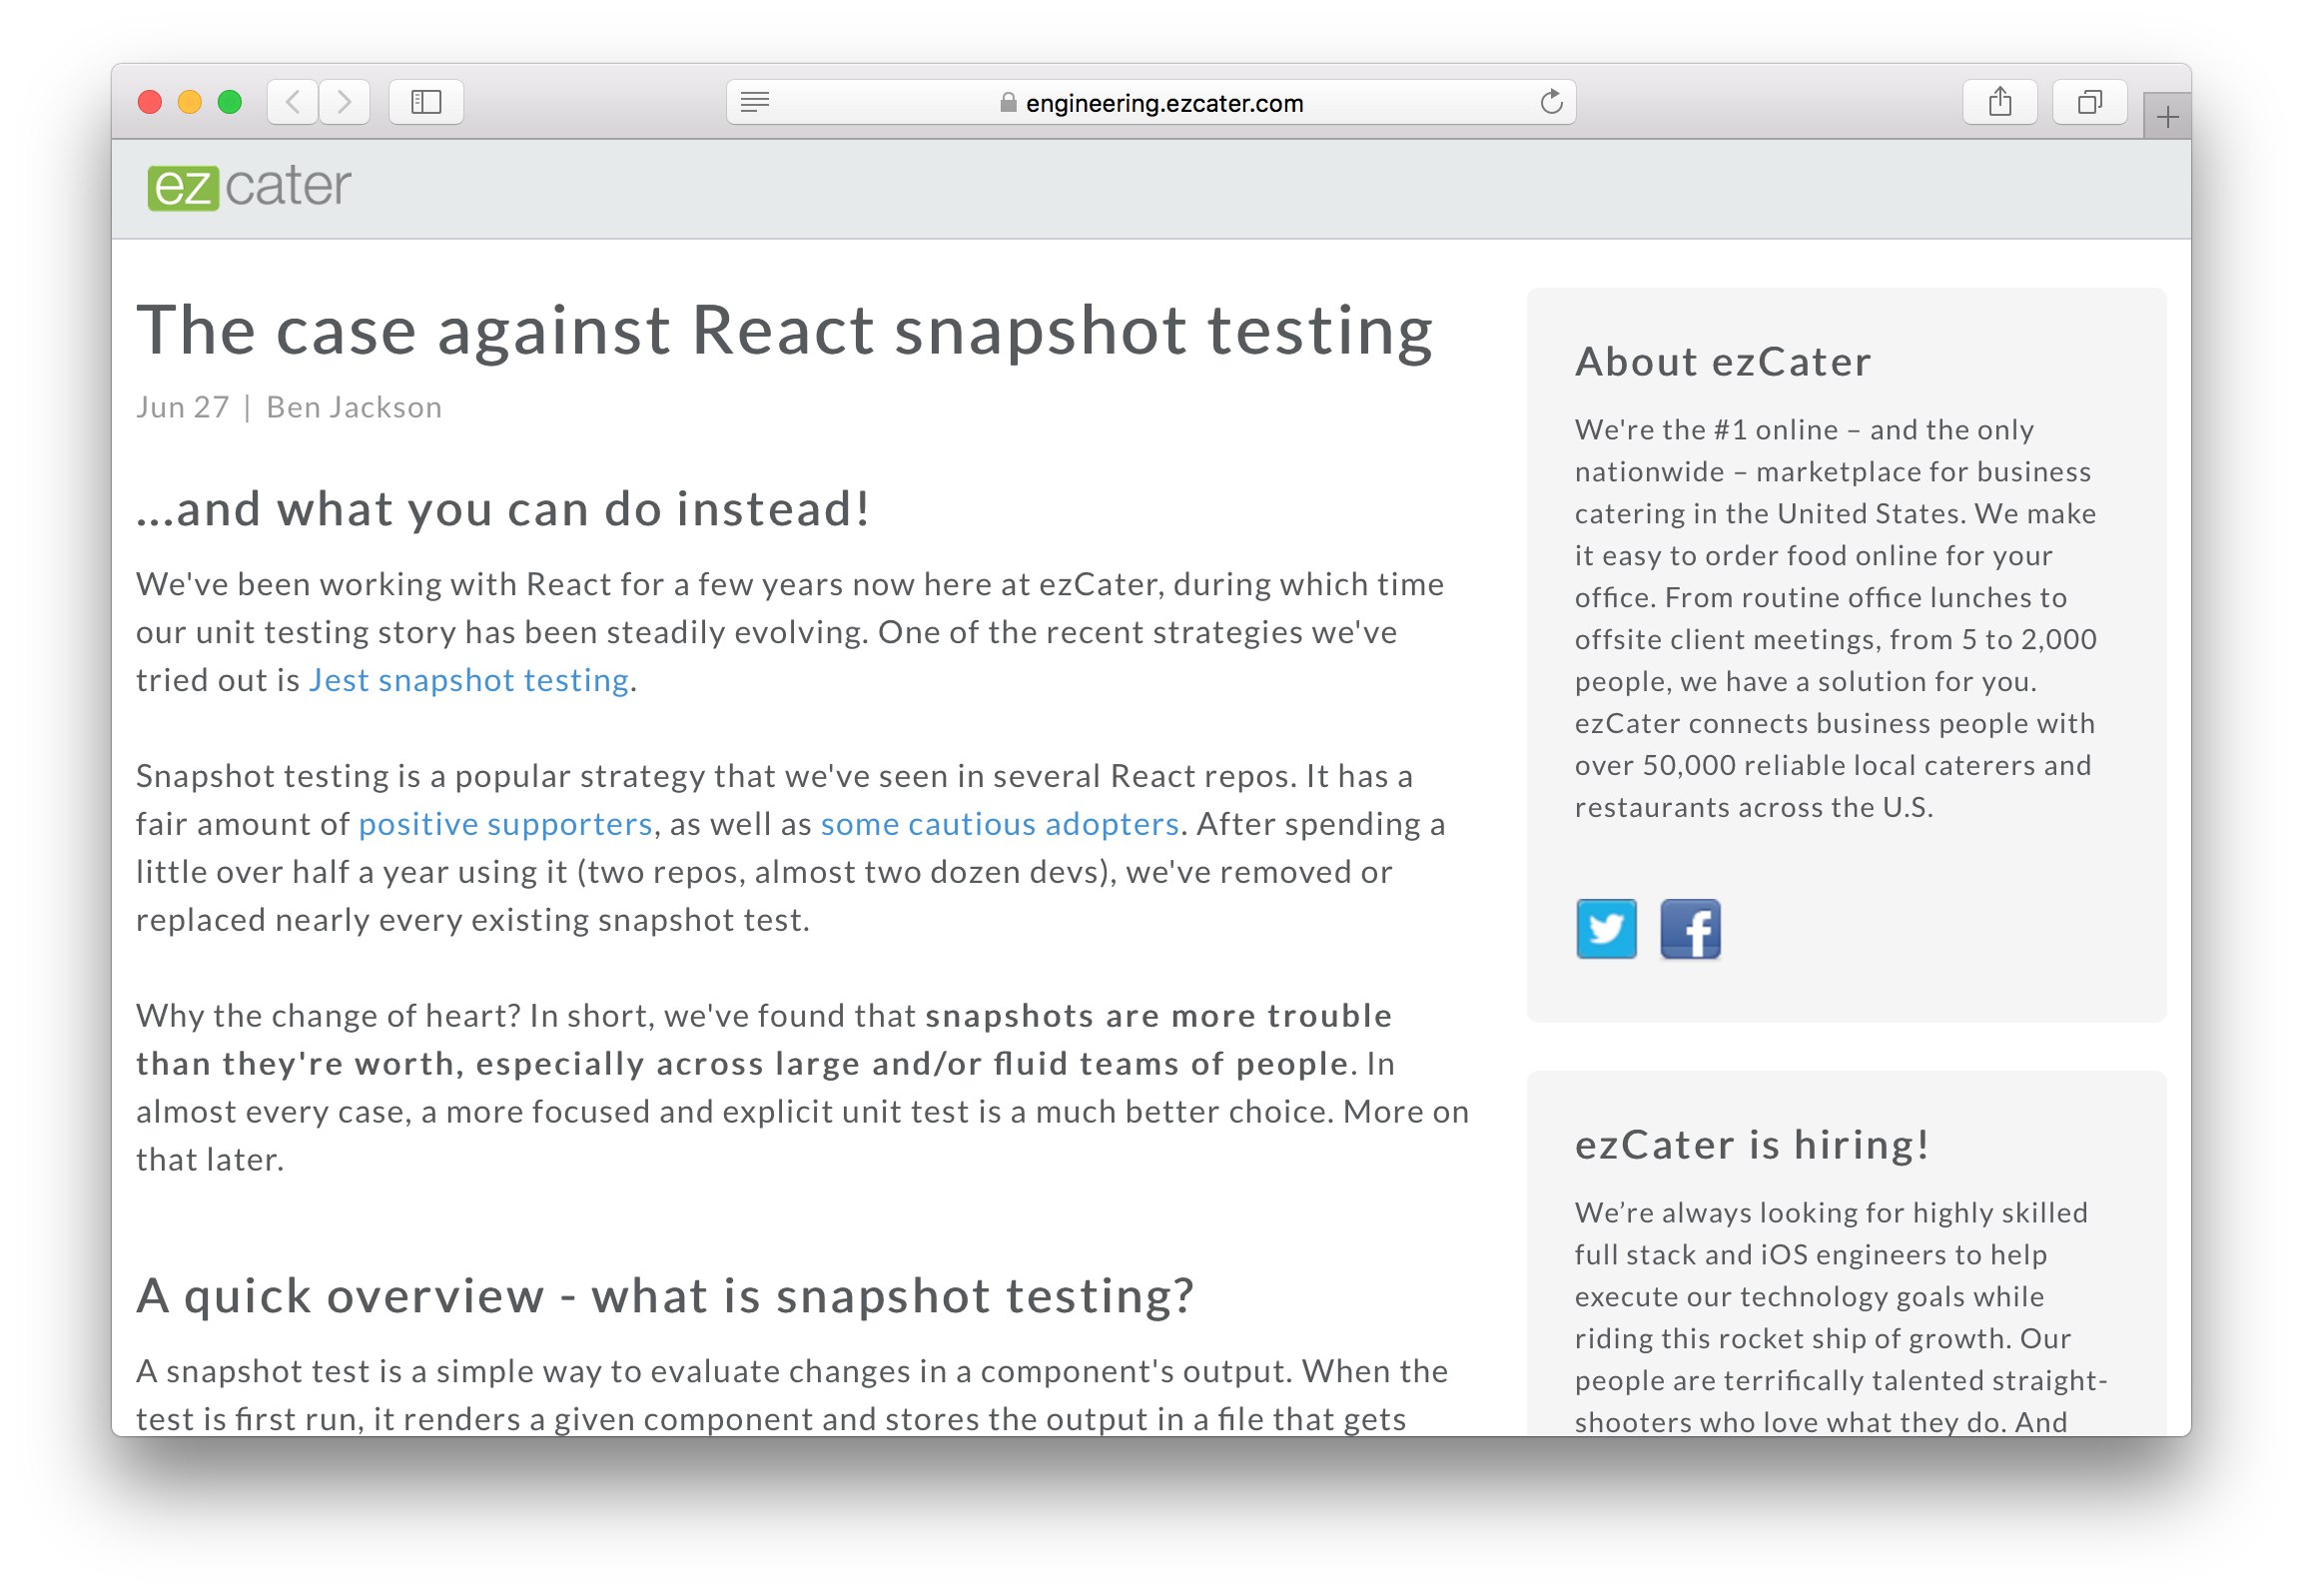Viewport: 2303px width, 1596px height.
Task: Click the Jun 27 post date
Action: point(183,408)
